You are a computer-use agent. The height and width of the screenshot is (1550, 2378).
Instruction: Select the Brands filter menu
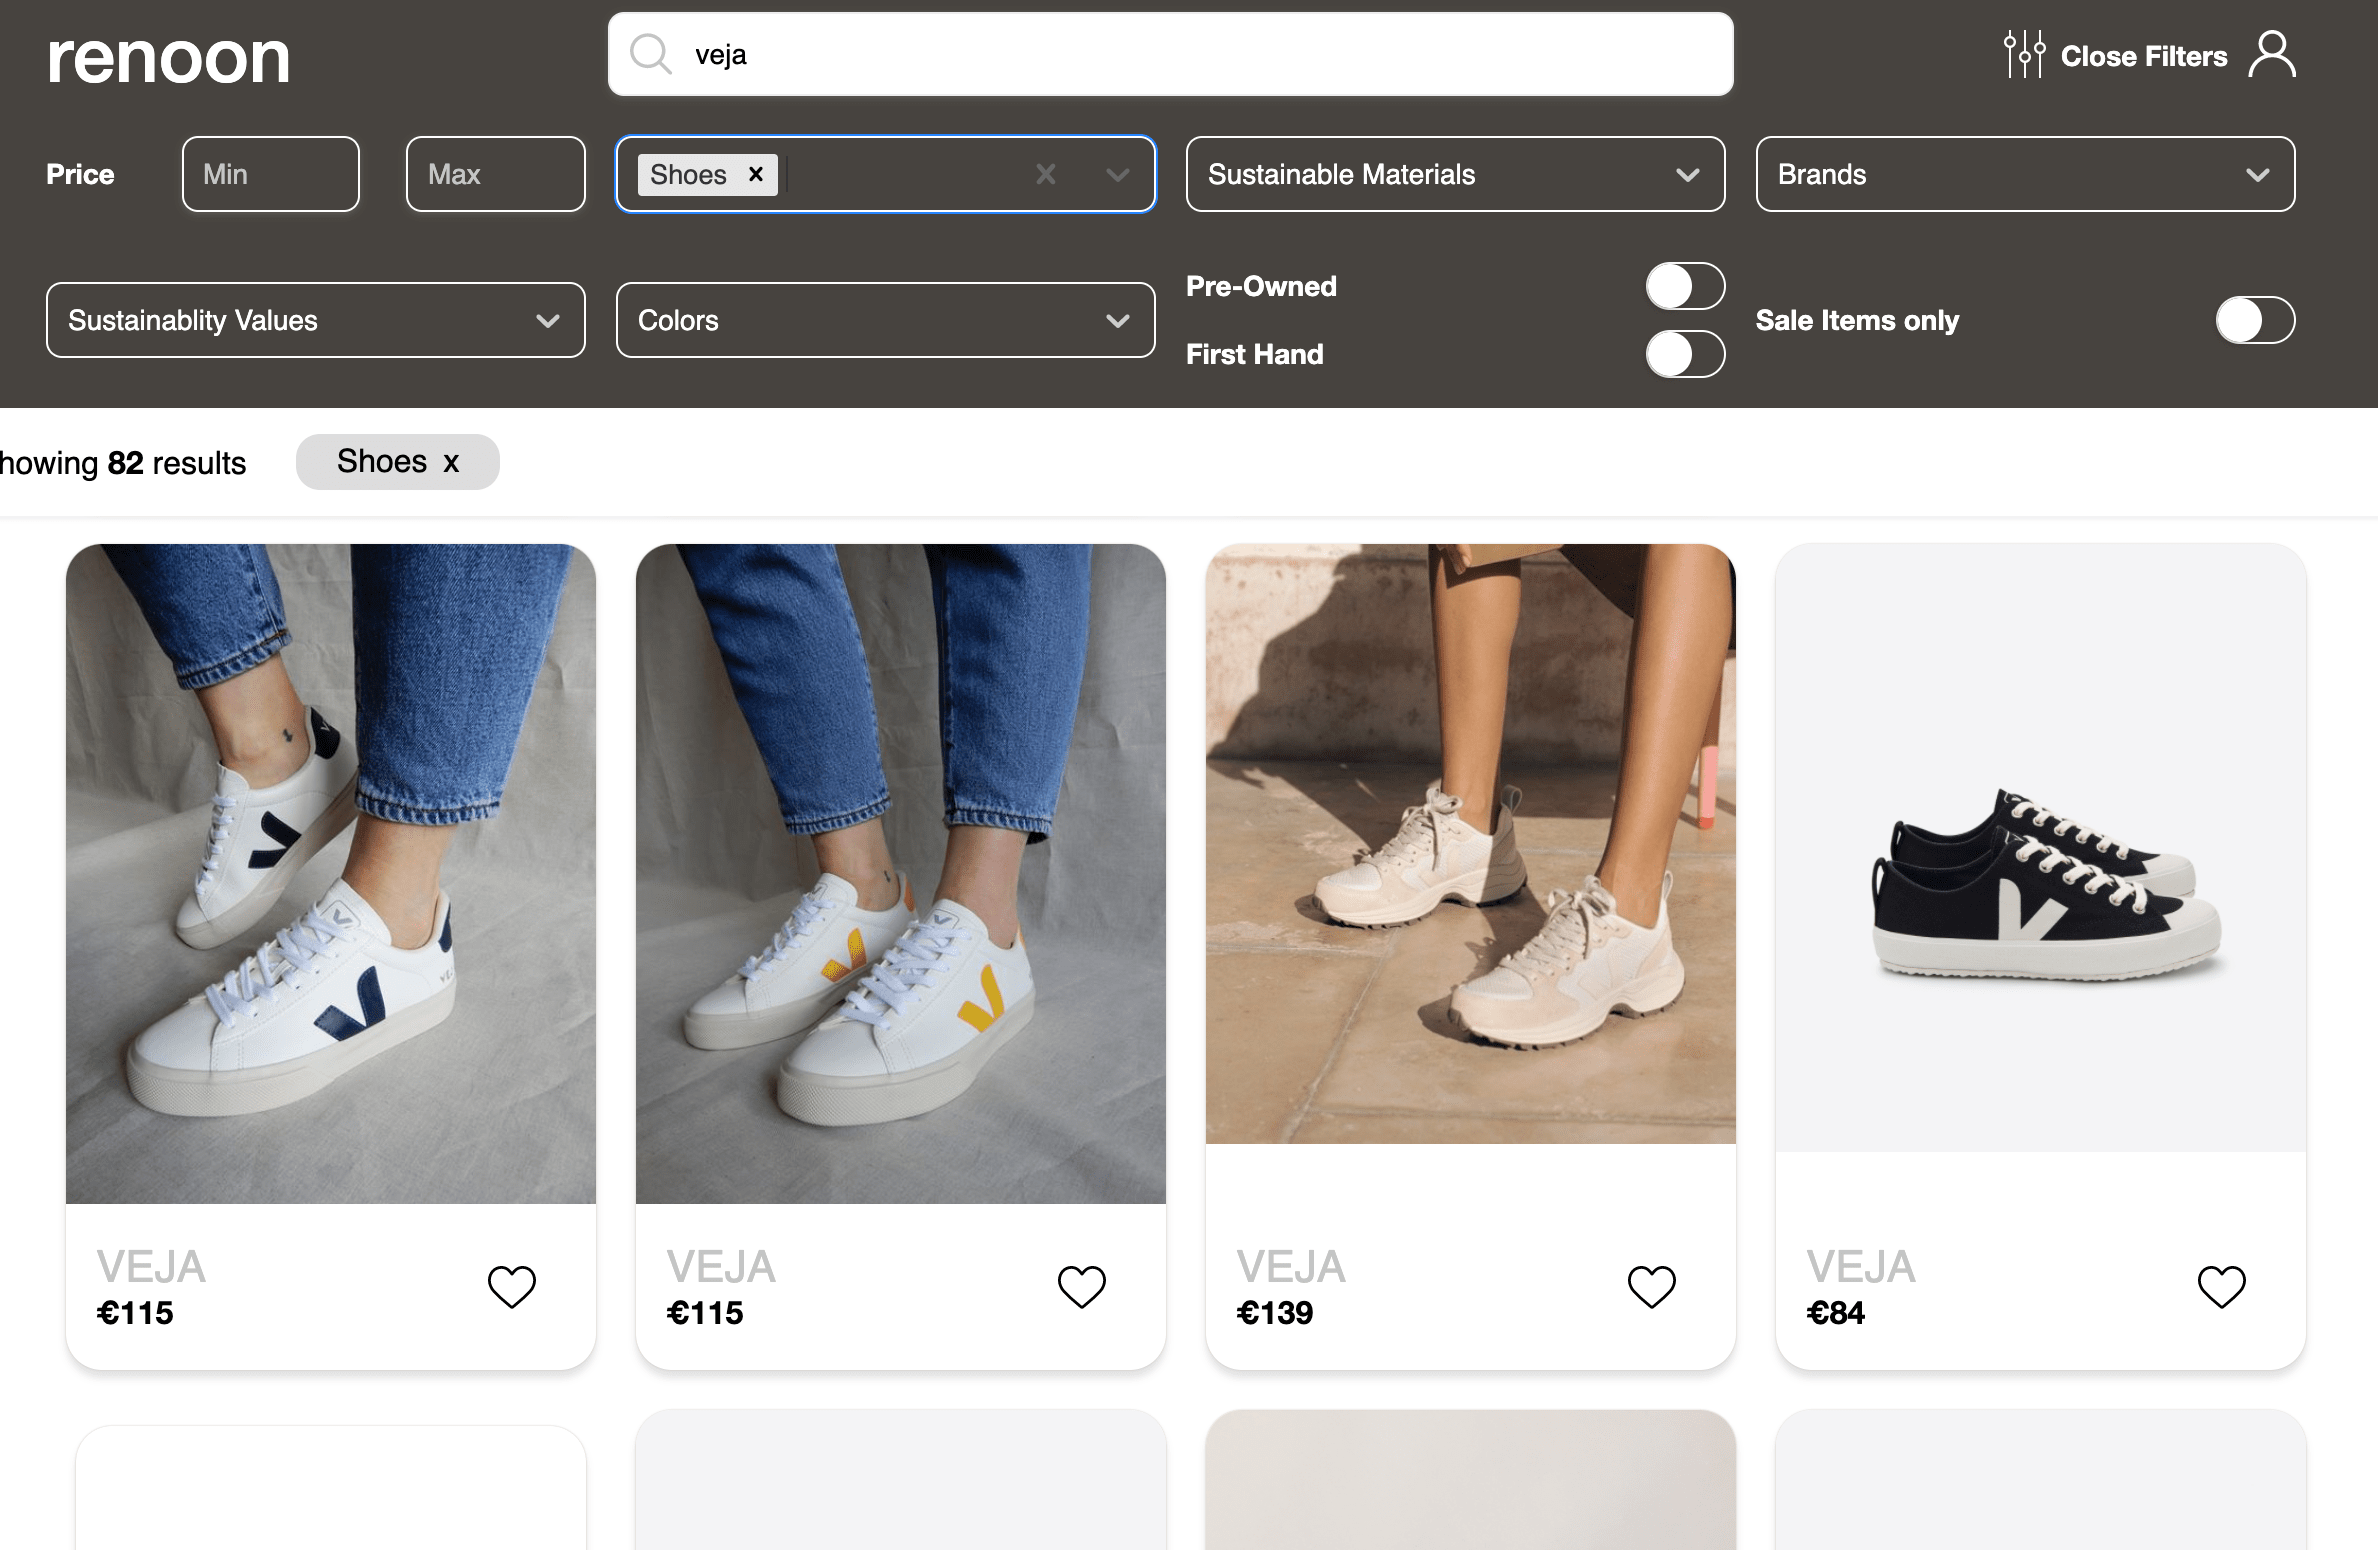[2024, 172]
